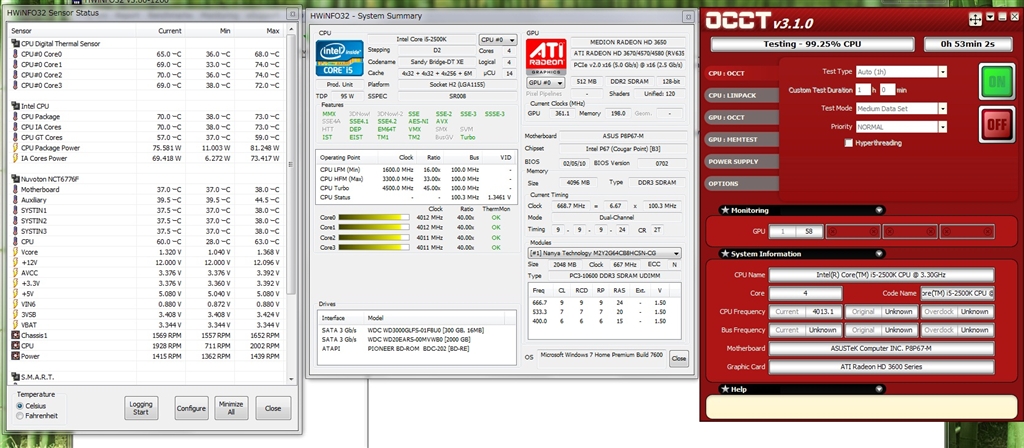This screenshot has height=448, width=1024.
Task: Click the custom test duration hours field
Action: coord(863,90)
